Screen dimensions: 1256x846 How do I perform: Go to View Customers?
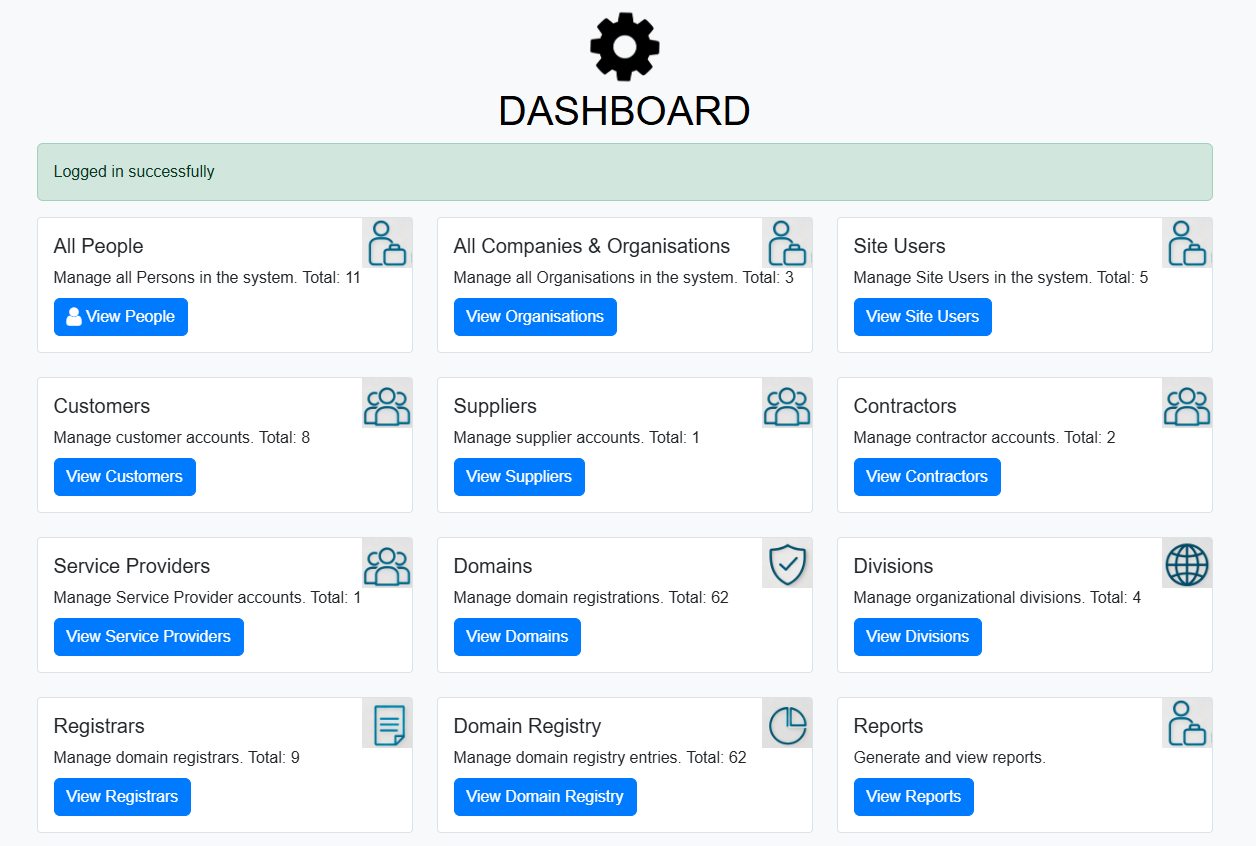pos(125,477)
